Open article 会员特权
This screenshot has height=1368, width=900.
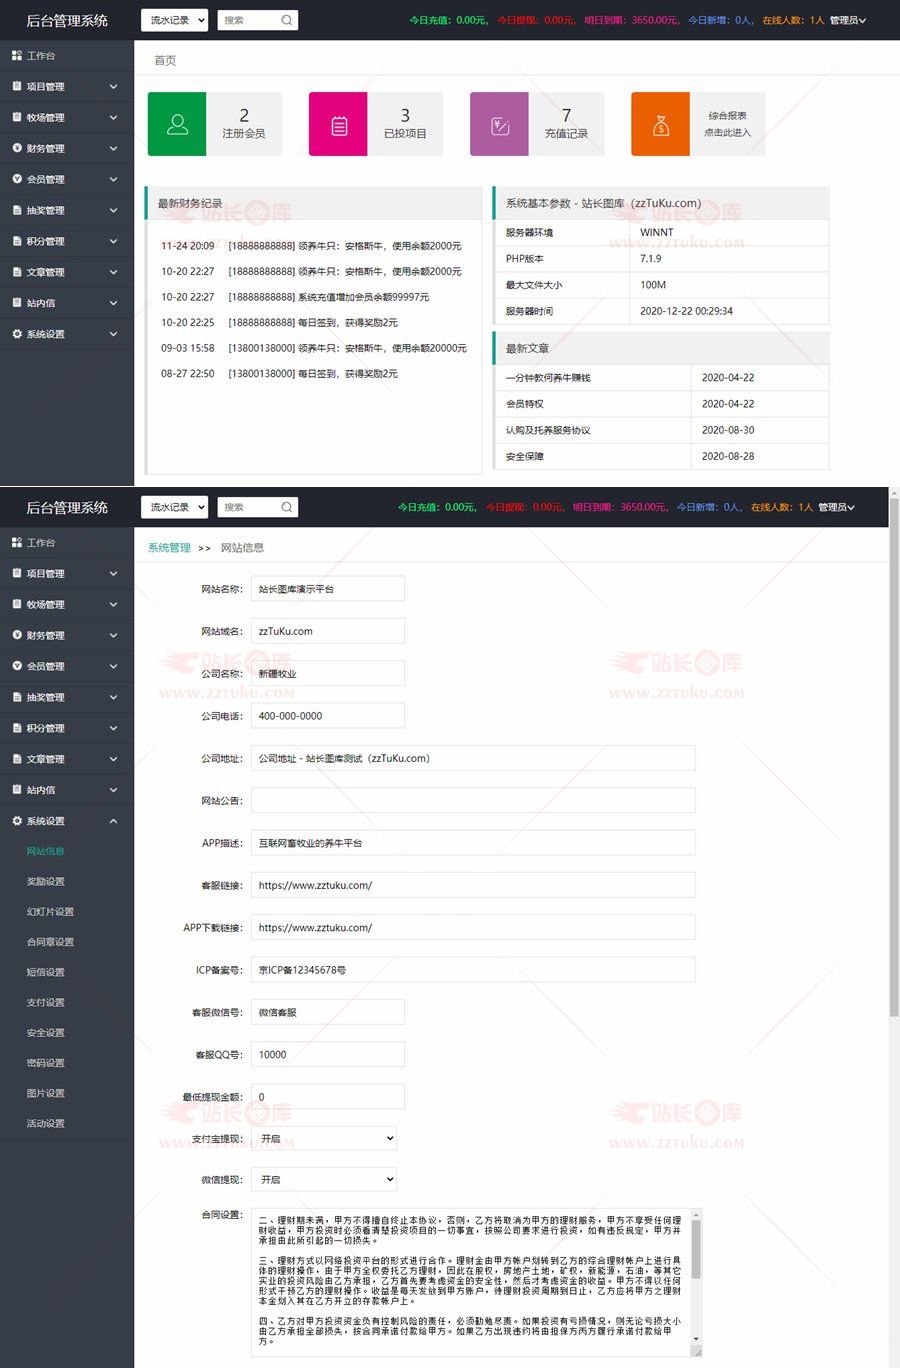(525, 404)
